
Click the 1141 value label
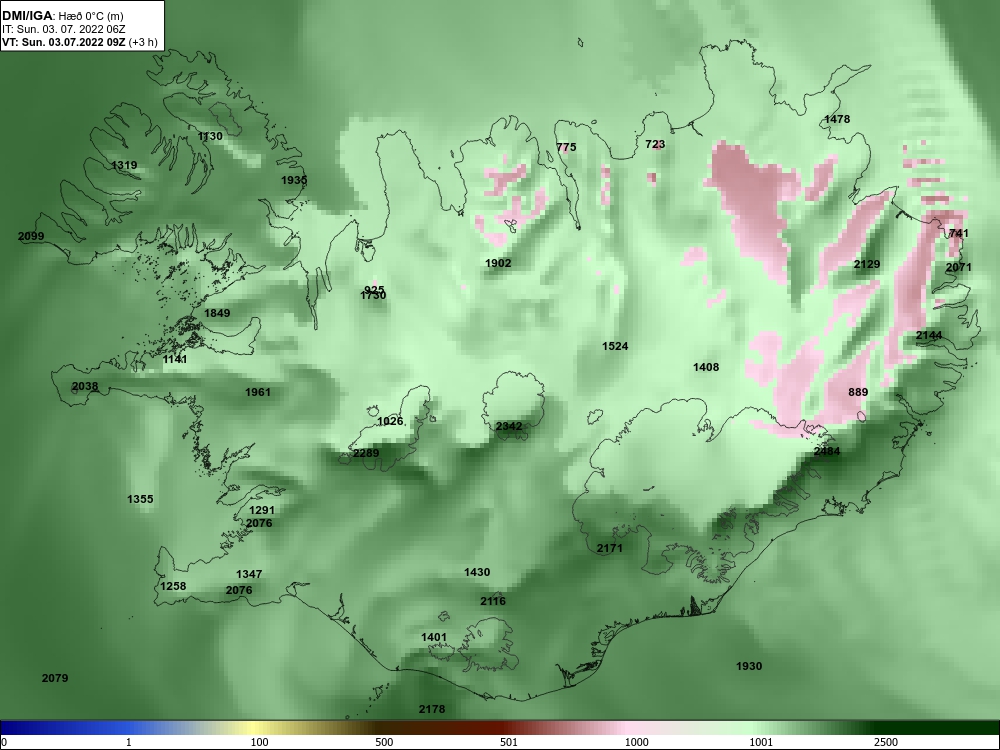(175, 360)
